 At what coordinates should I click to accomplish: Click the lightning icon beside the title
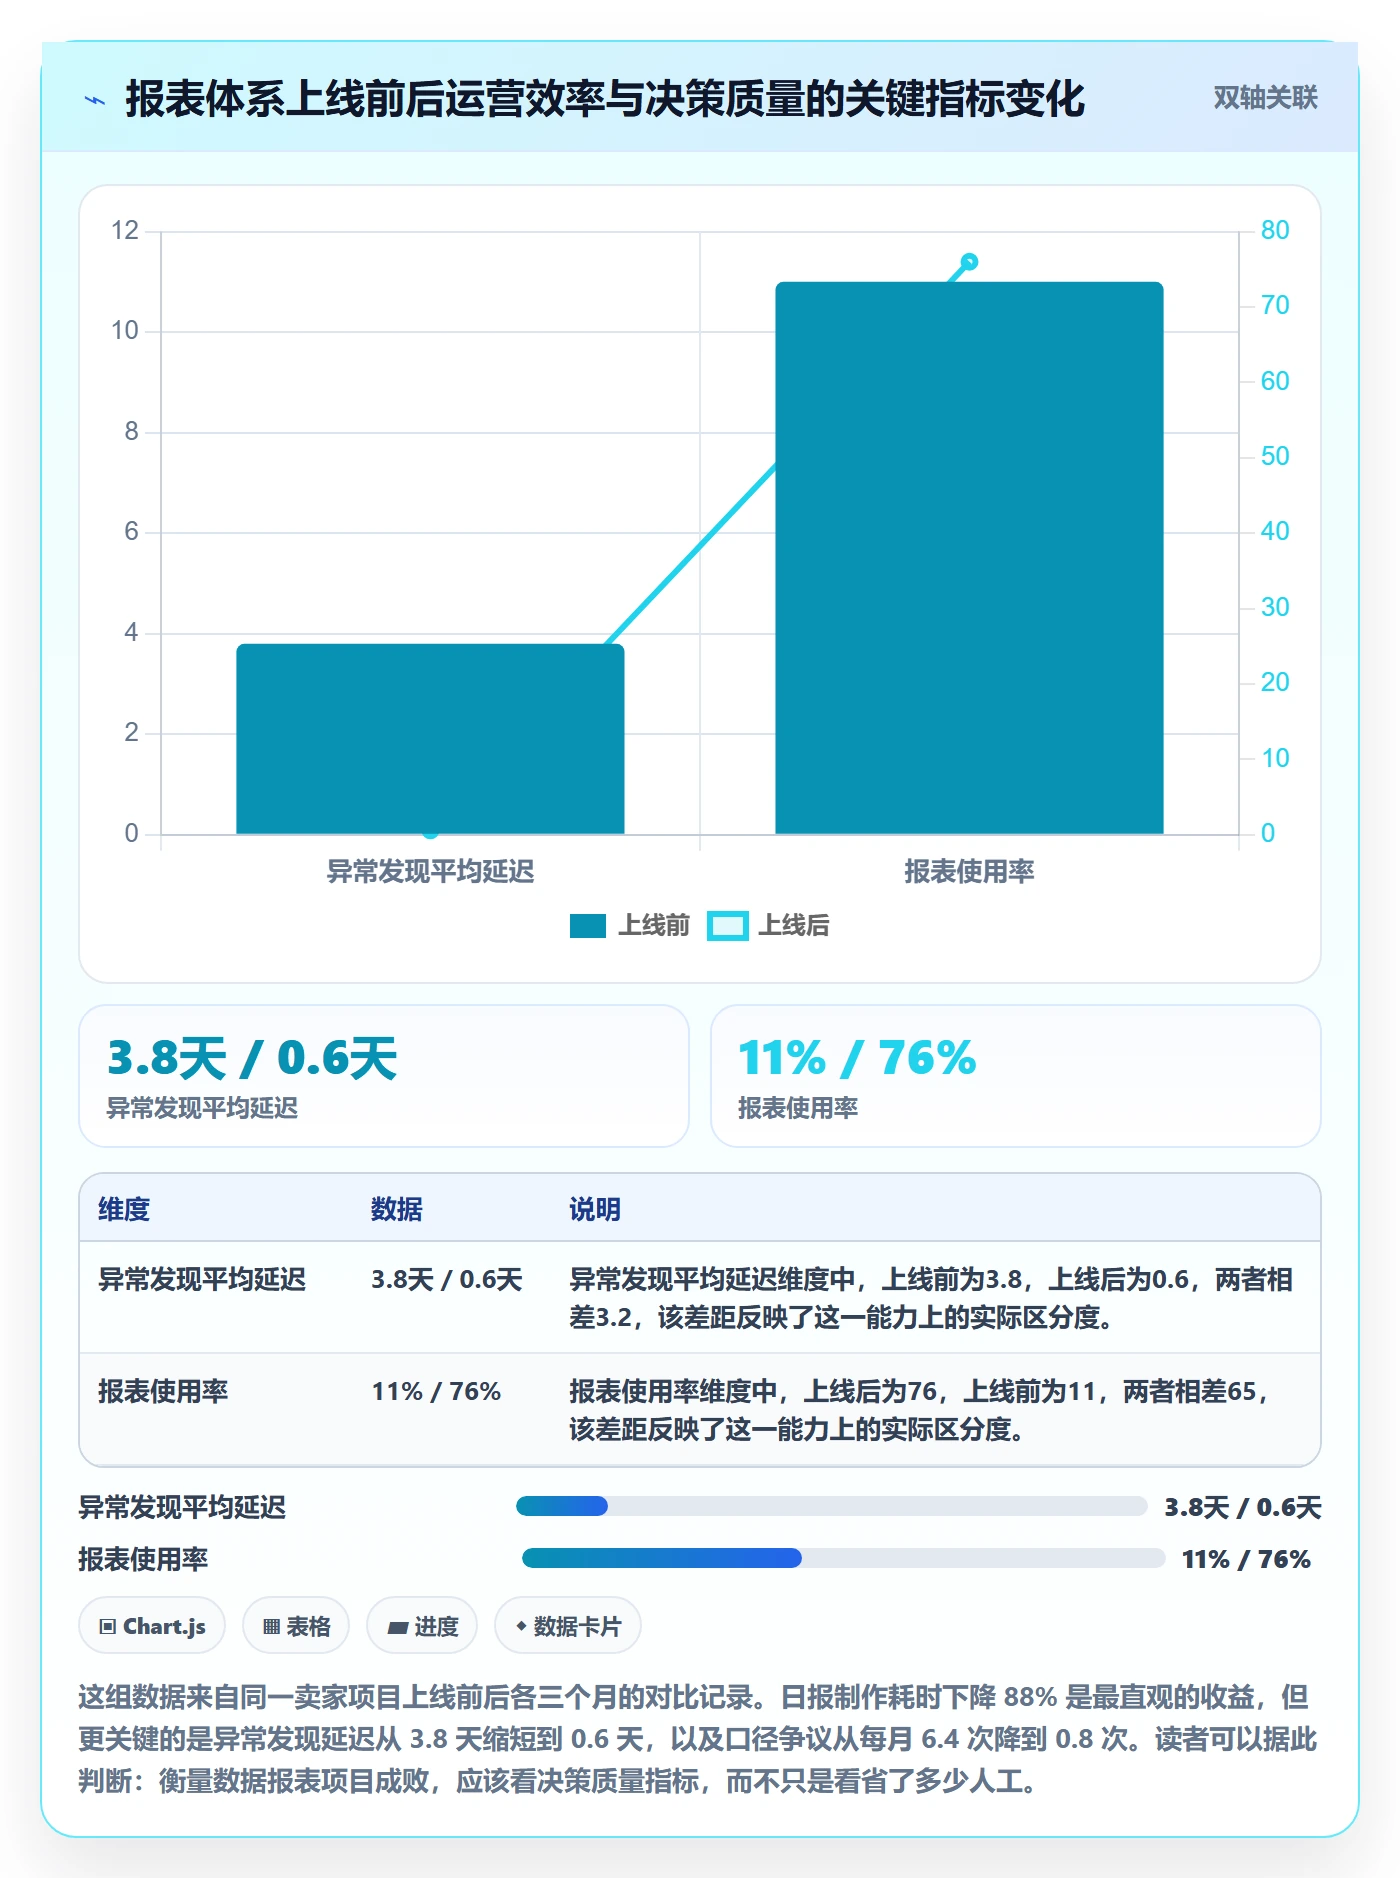click(96, 100)
